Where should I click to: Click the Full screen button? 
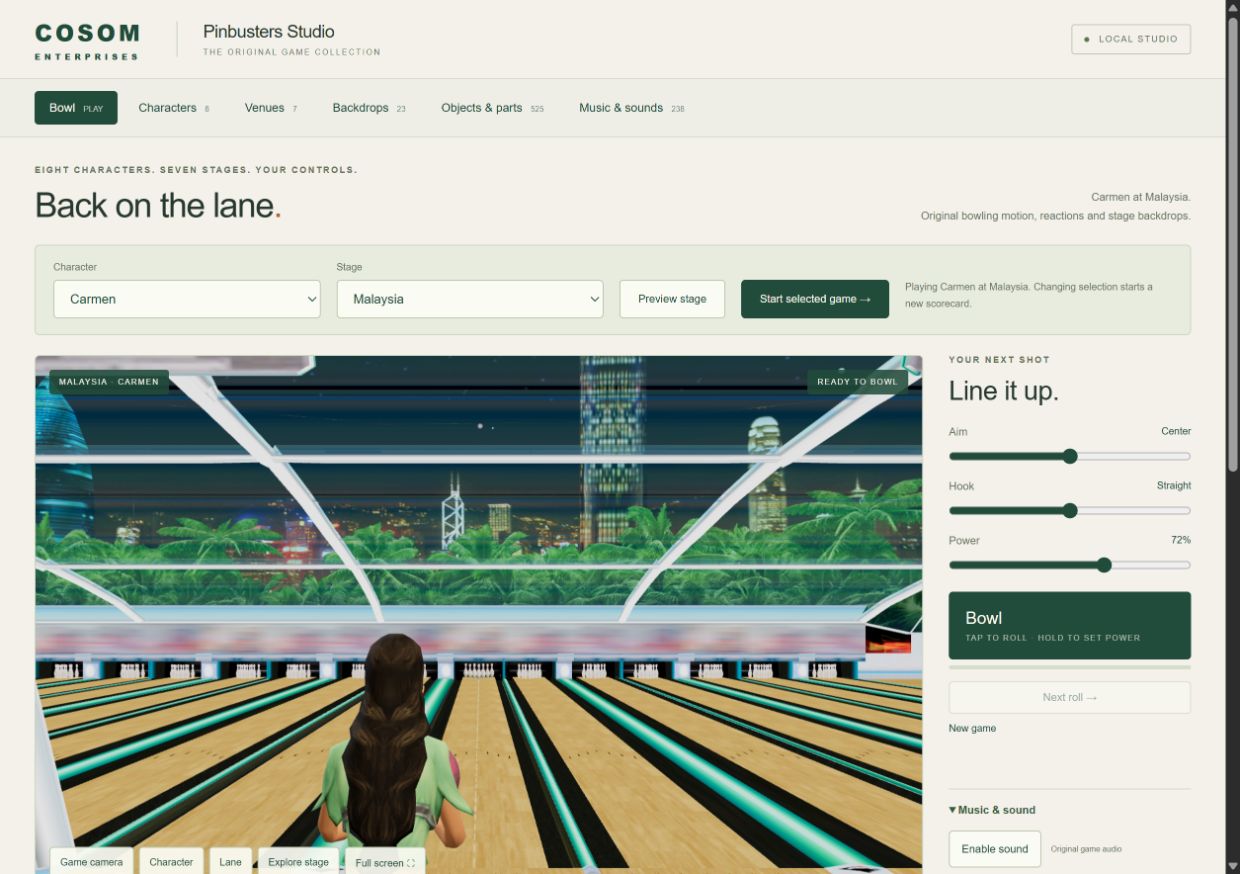pyautogui.click(x=385, y=862)
